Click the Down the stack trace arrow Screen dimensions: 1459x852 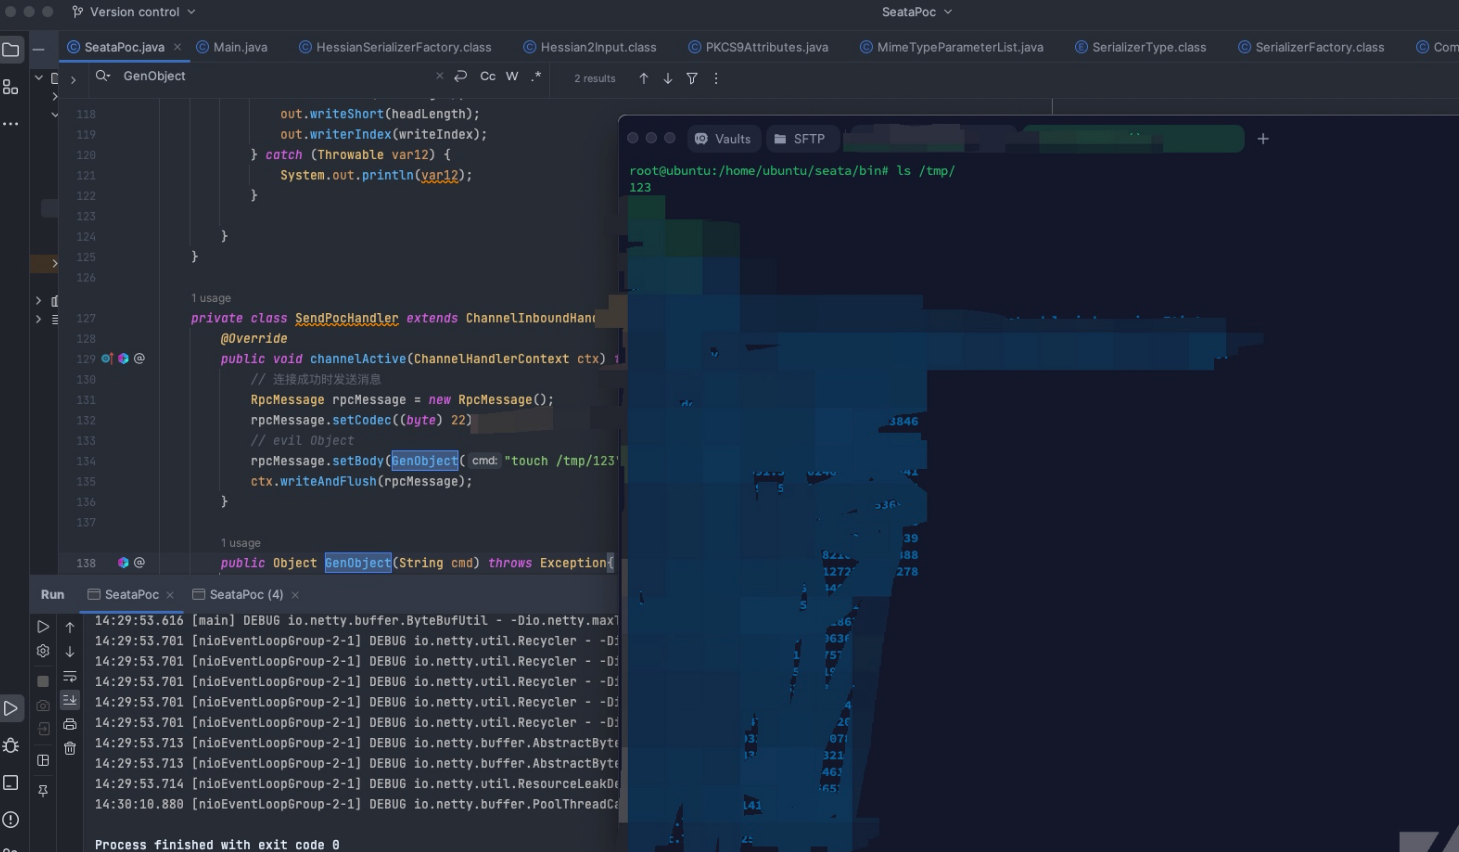pyautogui.click(x=70, y=651)
